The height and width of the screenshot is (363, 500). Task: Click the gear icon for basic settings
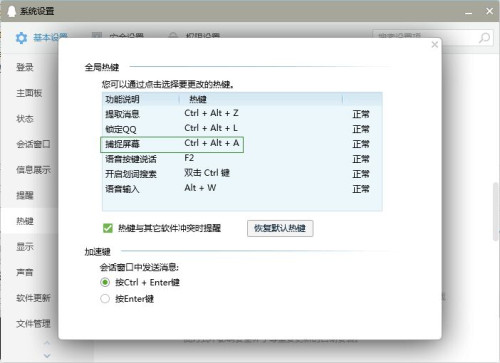coord(21,38)
